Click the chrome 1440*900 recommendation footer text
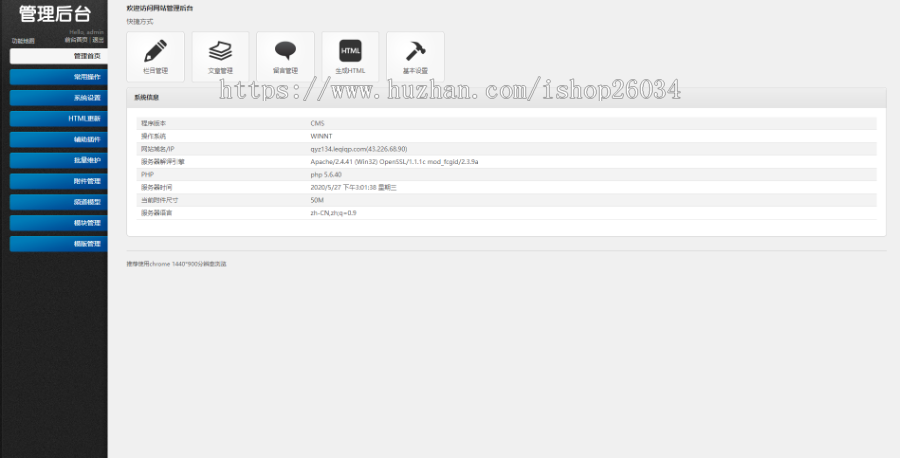 176,264
